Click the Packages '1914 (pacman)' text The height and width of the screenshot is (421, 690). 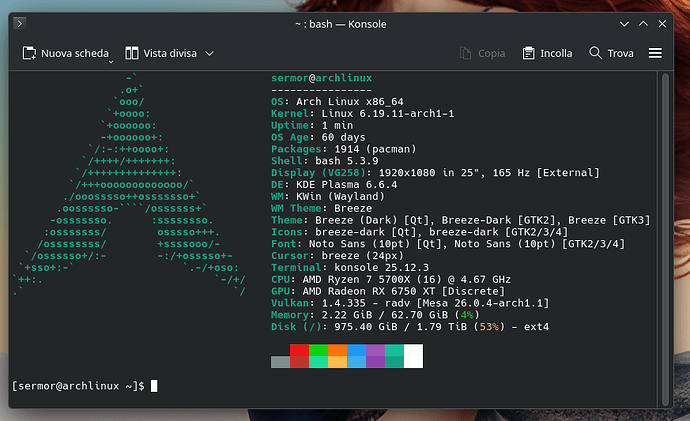(375, 149)
